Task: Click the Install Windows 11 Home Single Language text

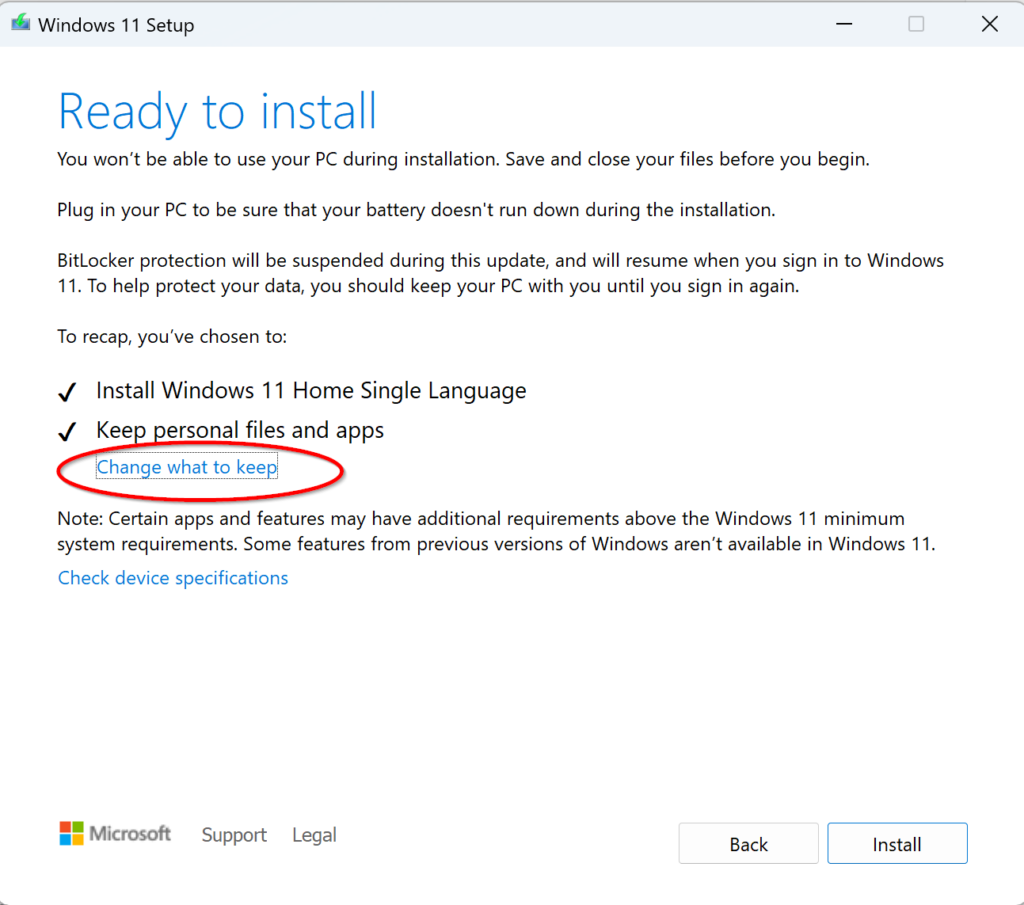Action: 311,391
